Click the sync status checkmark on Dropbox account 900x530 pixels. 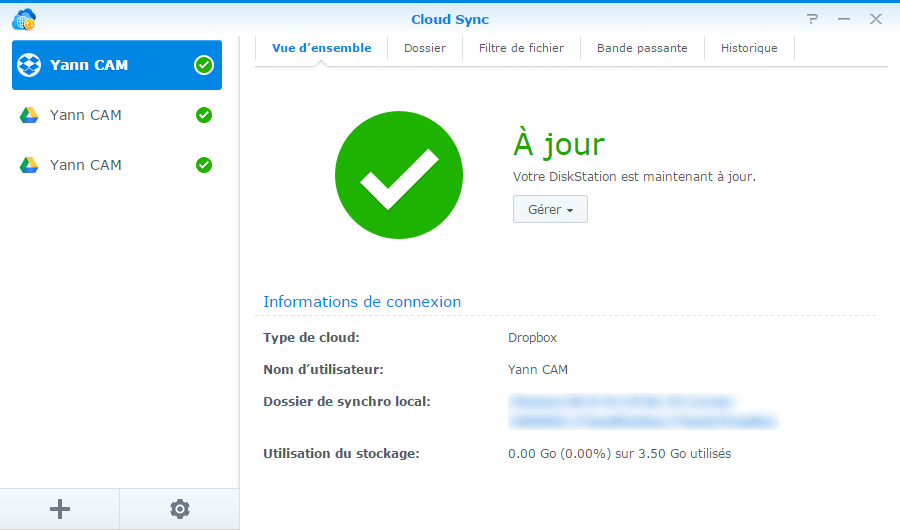click(203, 65)
